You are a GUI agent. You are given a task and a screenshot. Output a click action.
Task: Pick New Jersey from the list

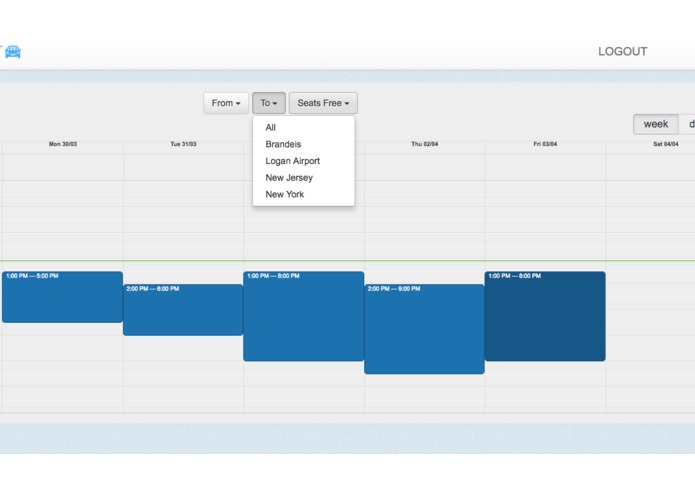[x=304, y=178]
